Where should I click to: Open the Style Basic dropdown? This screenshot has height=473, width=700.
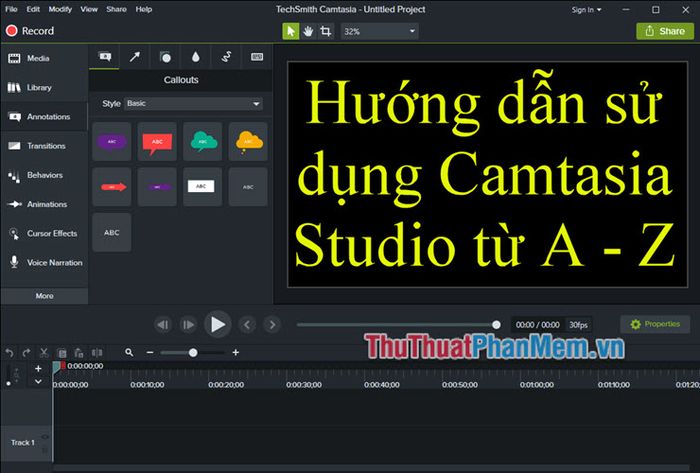click(x=193, y=104)
